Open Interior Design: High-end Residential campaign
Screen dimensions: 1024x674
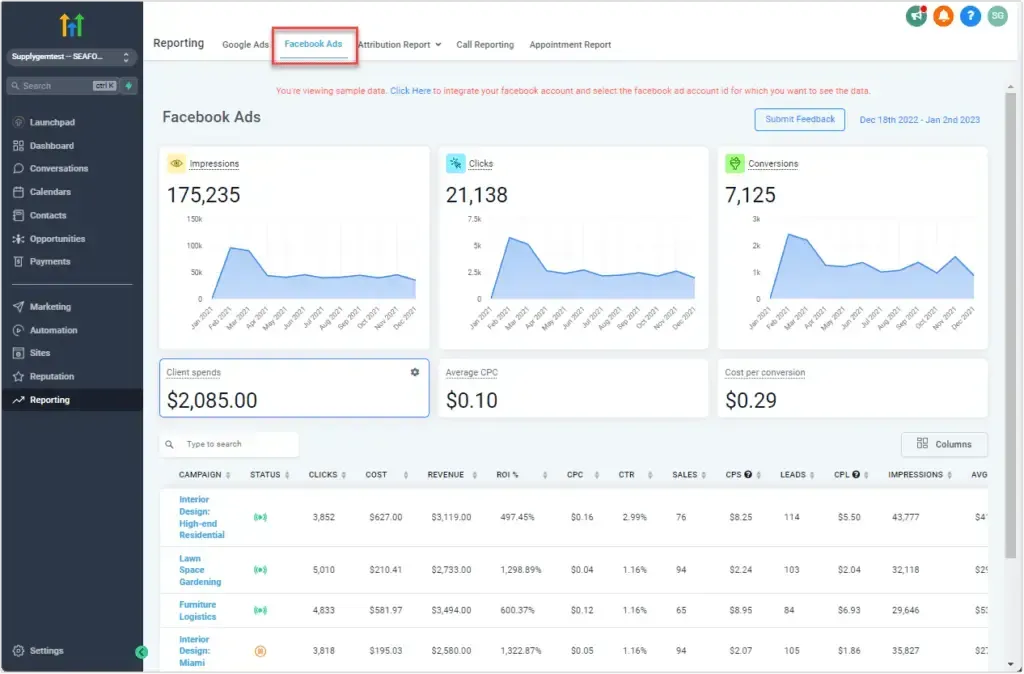(x=201, y=518)
